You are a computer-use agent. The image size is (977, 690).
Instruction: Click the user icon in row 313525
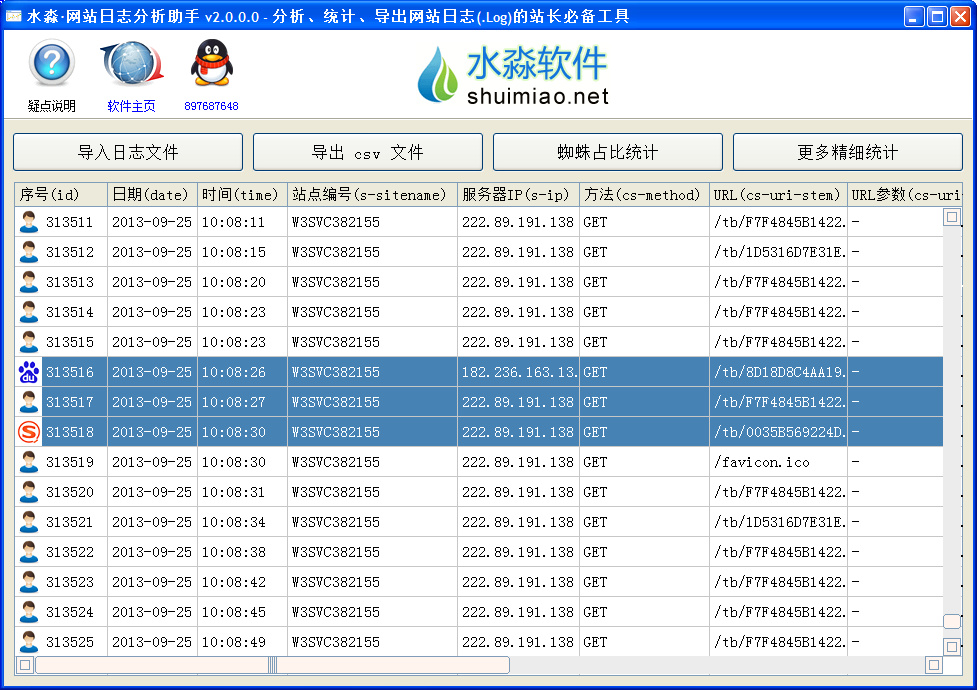(x=29, y=642)
